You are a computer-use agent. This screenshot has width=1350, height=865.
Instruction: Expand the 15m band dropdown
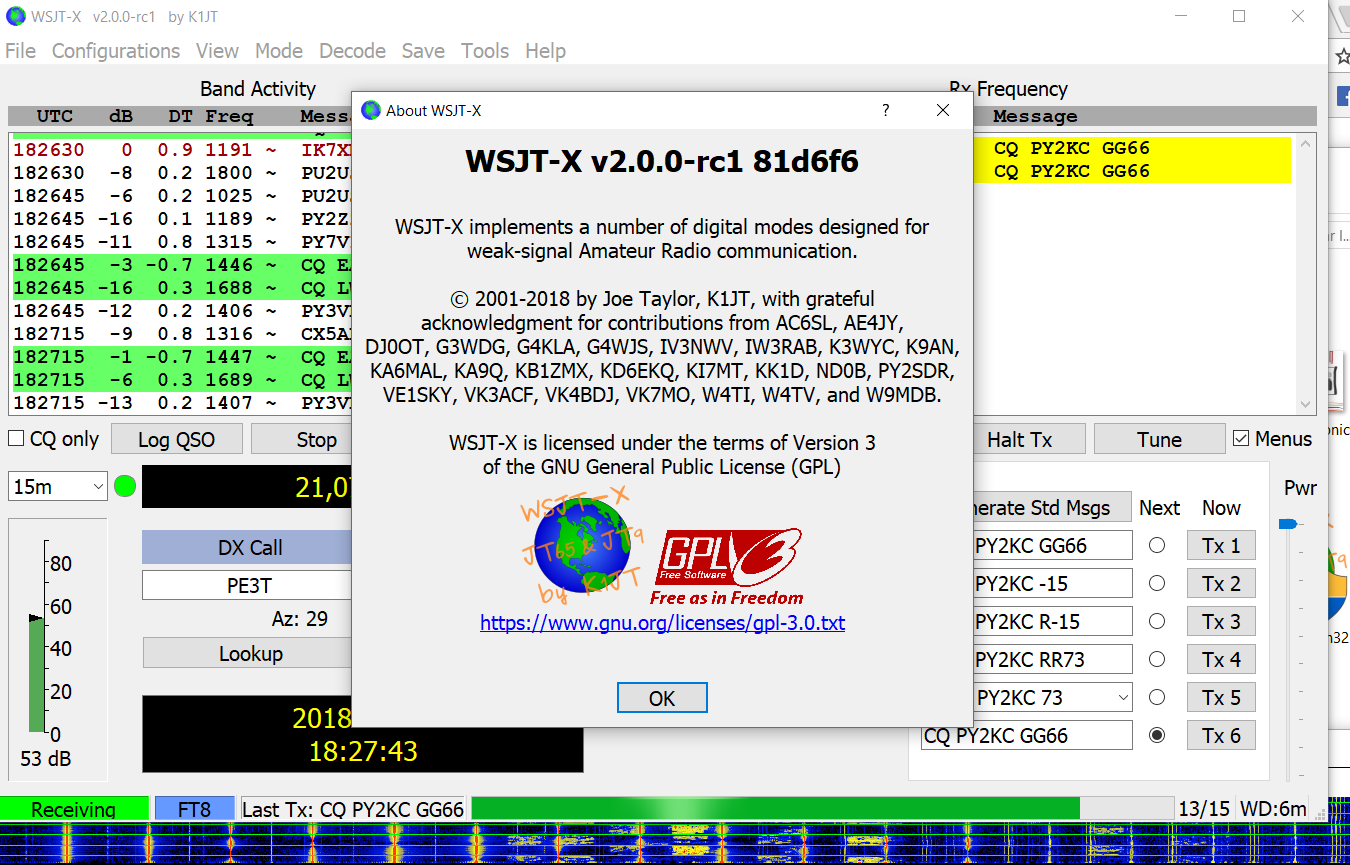97,487
